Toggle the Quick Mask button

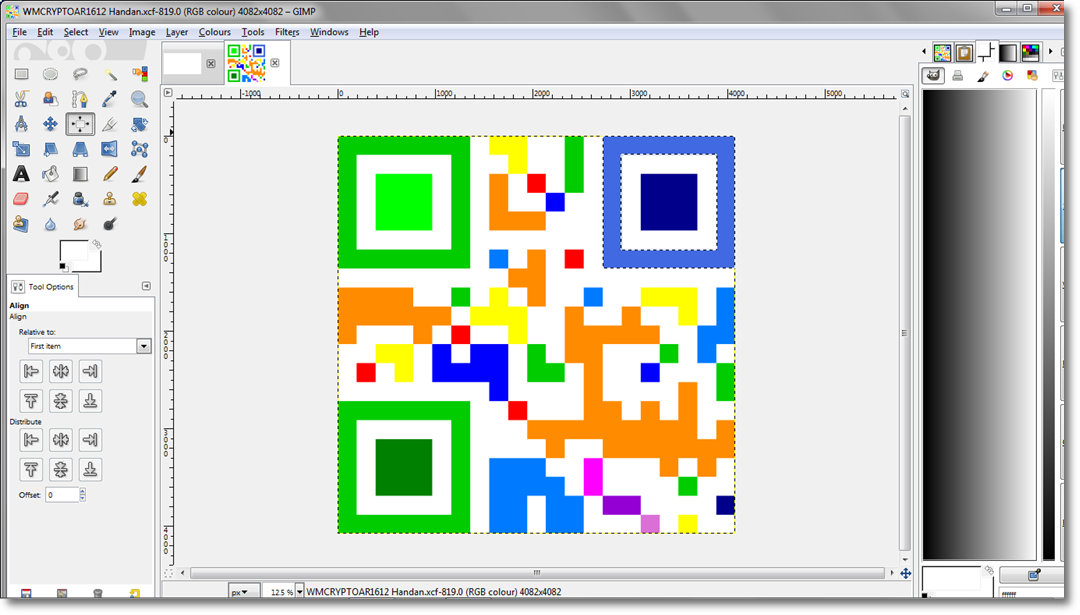click(x=168, y=573)
